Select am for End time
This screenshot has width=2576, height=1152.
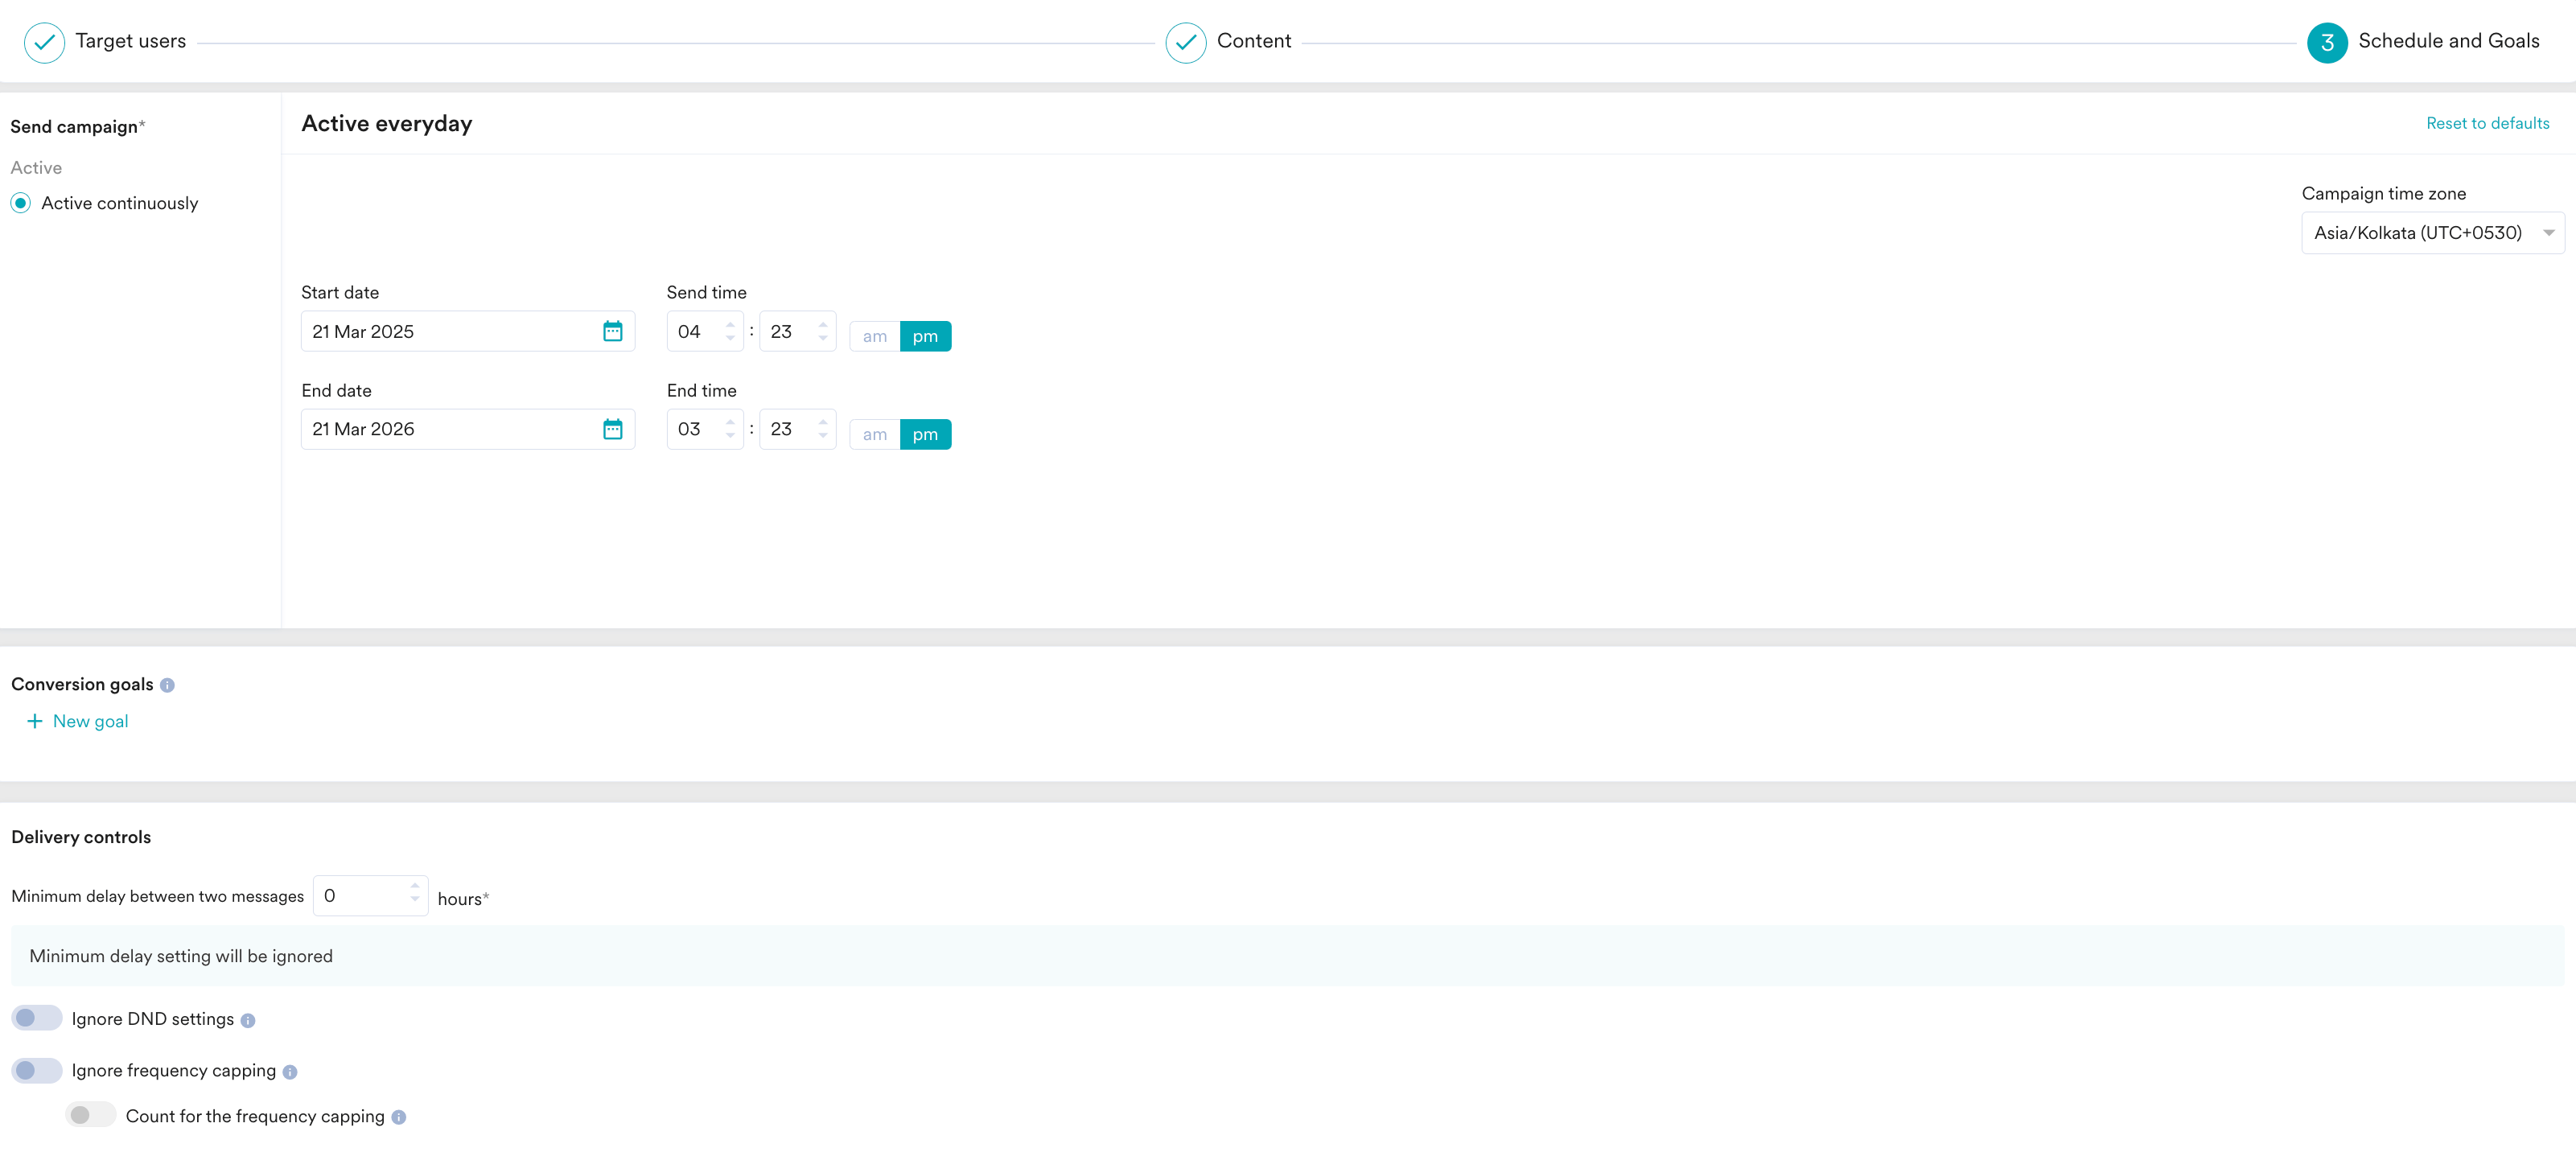point(875,434)
